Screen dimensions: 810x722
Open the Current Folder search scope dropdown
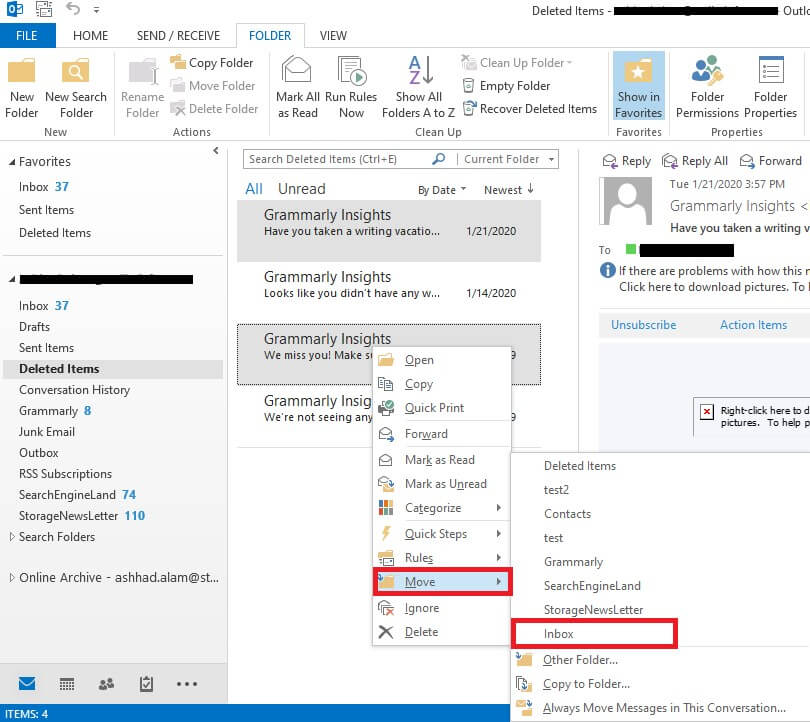coord(507,159)
